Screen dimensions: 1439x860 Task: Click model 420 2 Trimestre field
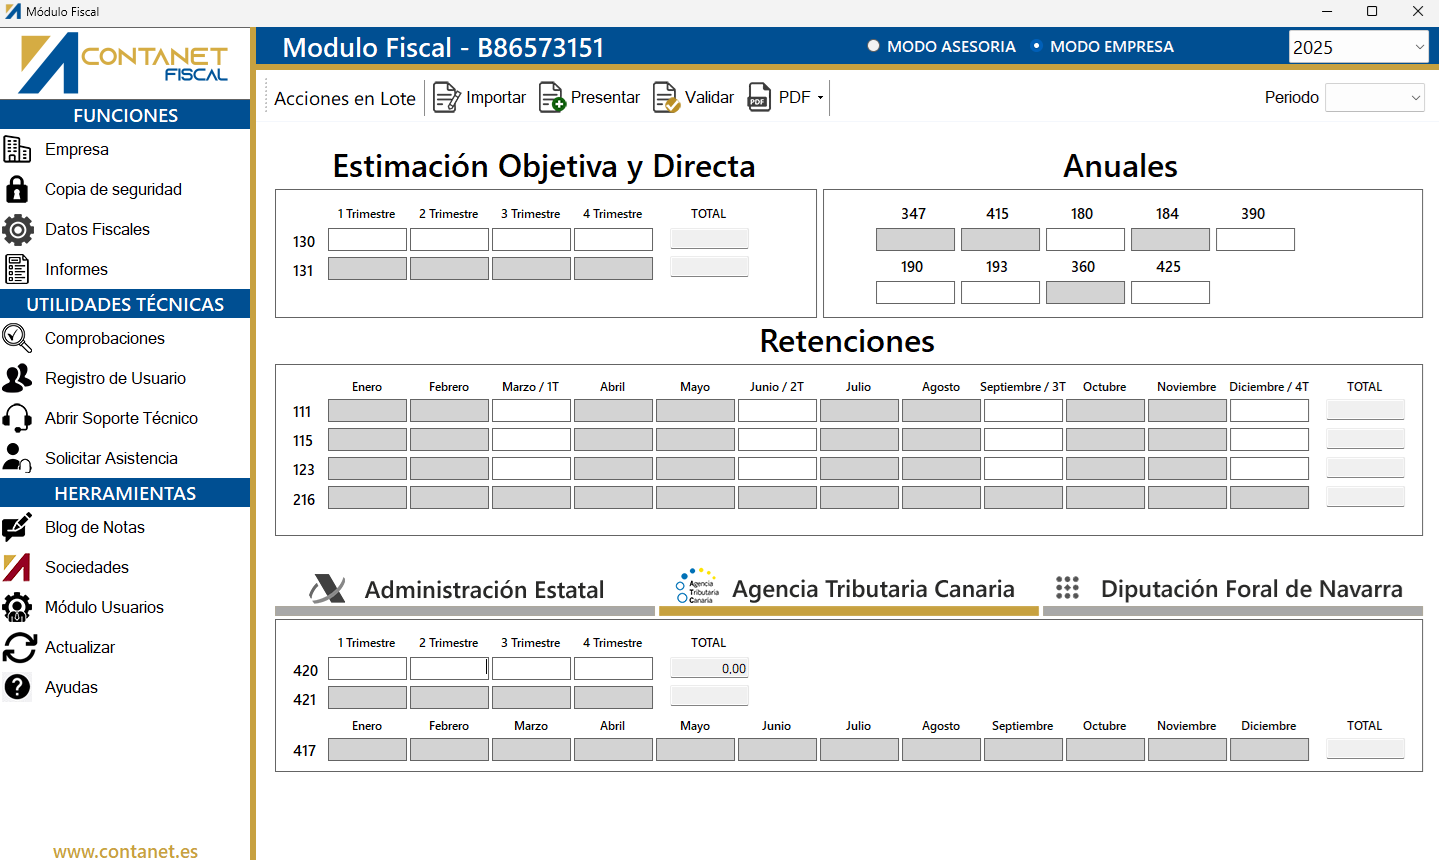point(449,669)
